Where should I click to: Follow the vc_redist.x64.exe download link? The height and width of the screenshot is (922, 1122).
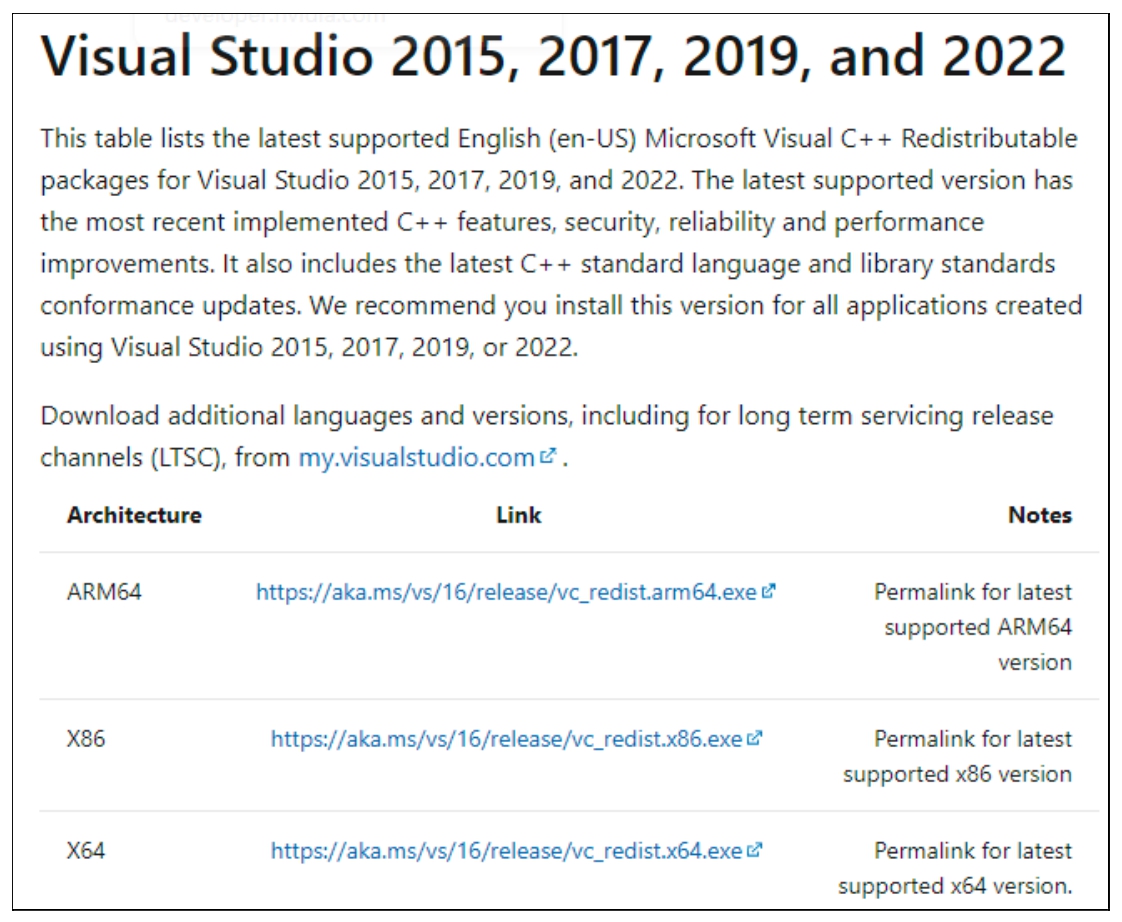[x=506, y=852]
